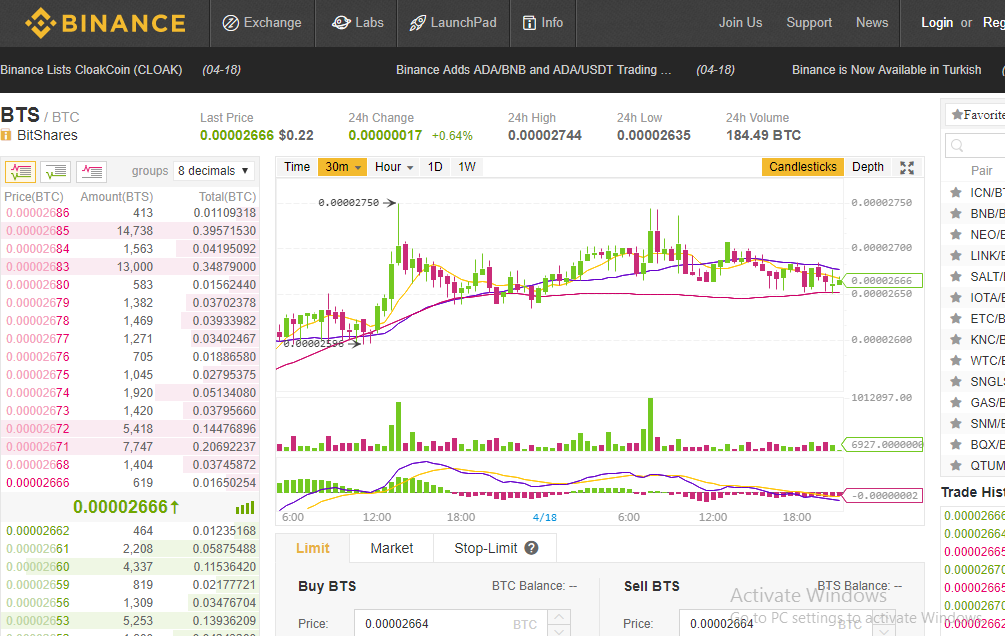Open the Exchange menu
This screenshot has width=1005, height=636.
click(x=262, y=23)
